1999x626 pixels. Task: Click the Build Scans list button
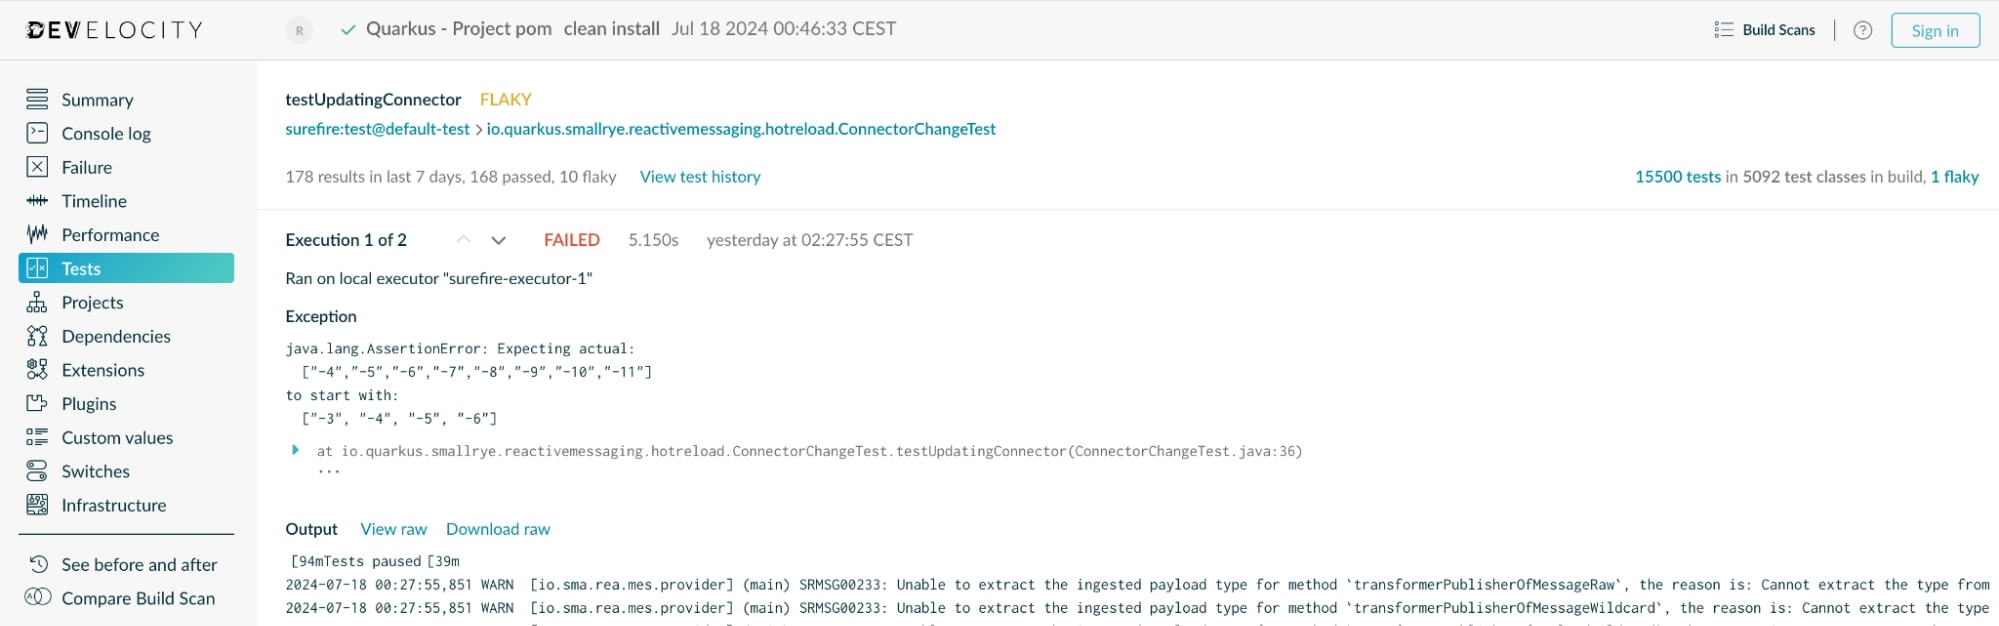pos(1765,30)
